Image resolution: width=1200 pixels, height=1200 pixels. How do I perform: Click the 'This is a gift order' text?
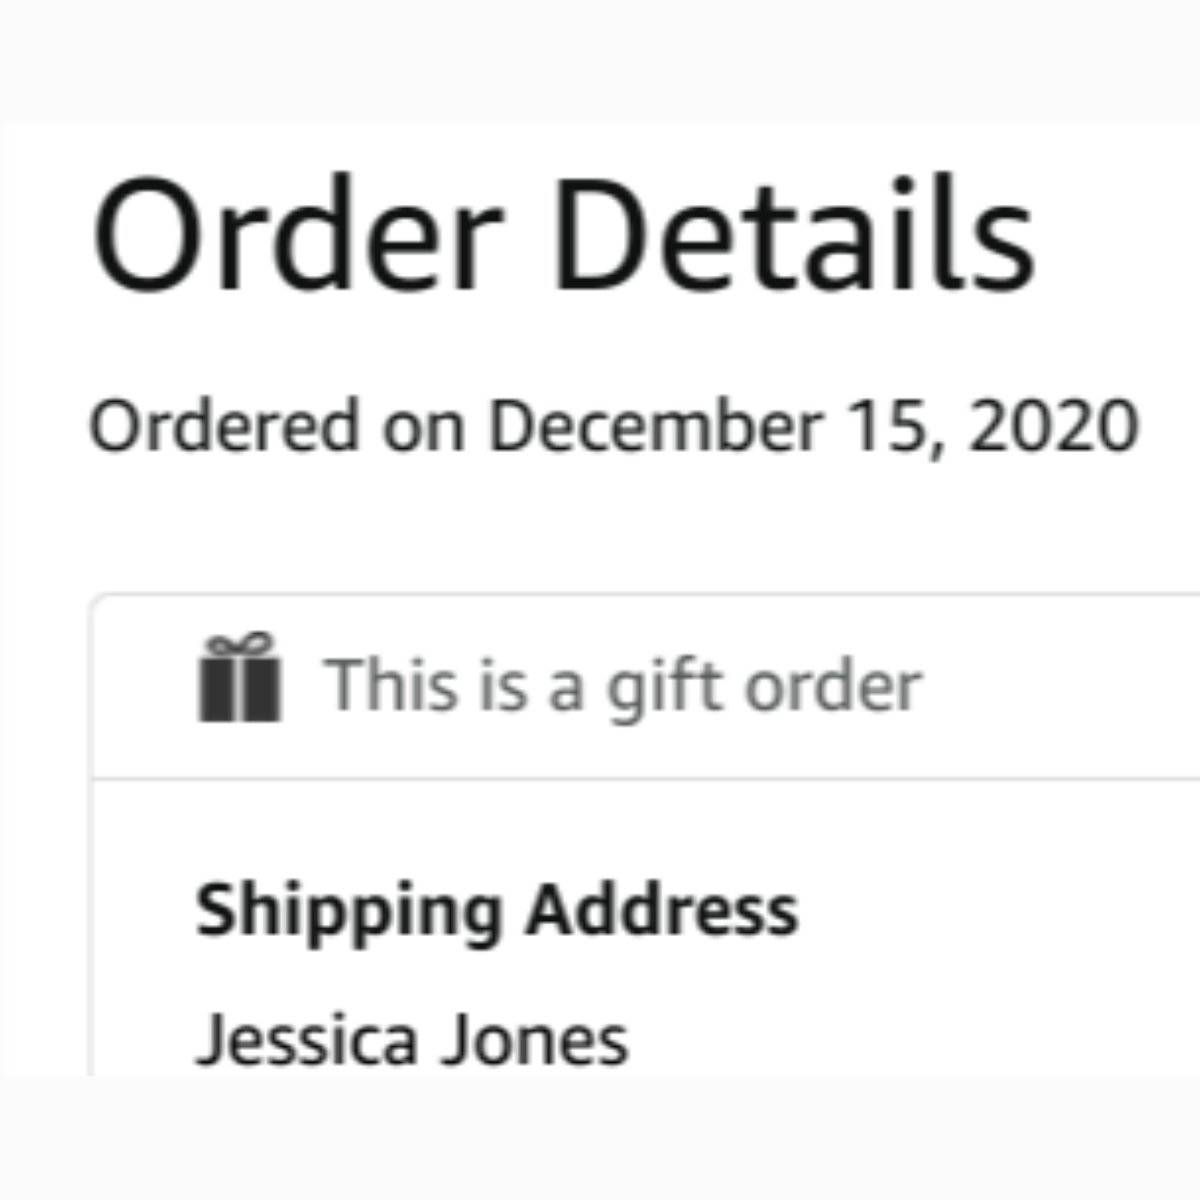click(x=622, y=686)
